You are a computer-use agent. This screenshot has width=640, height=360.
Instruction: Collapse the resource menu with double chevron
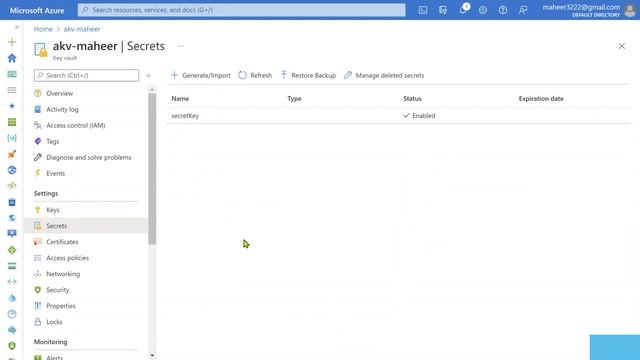tap(149, 76)
